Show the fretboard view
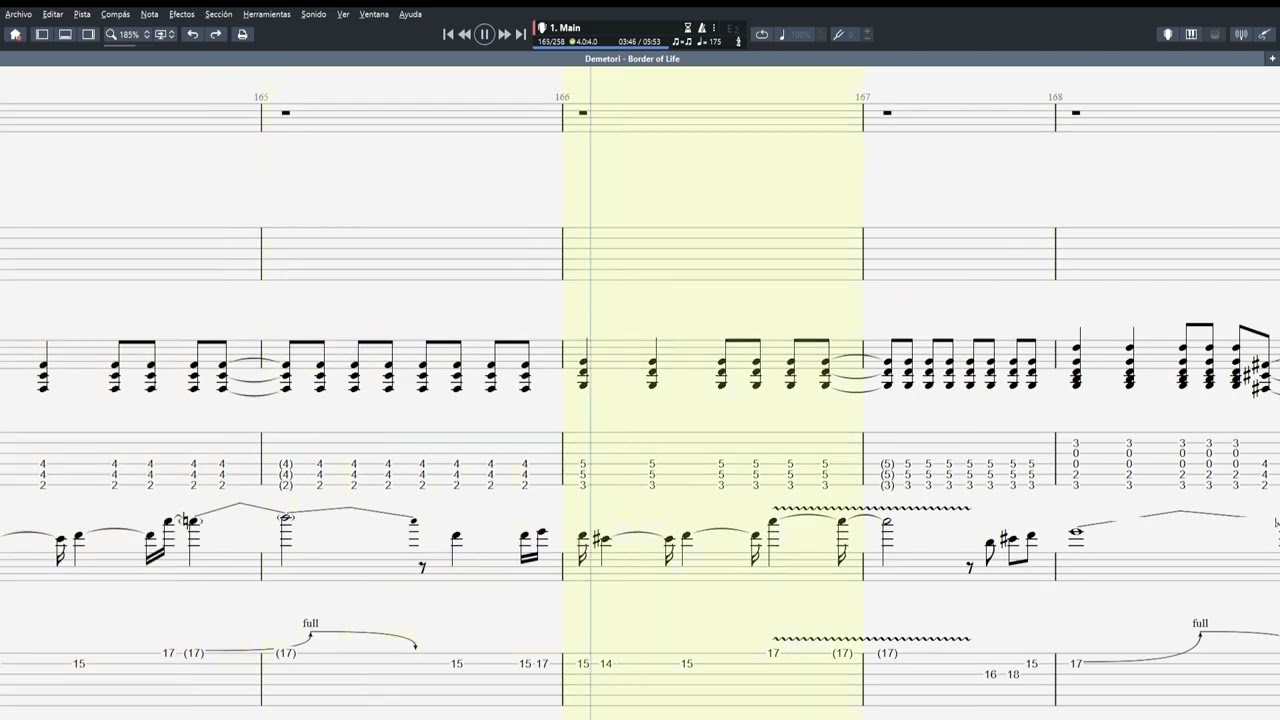The image size is (1280, 720). [1167, 34]
